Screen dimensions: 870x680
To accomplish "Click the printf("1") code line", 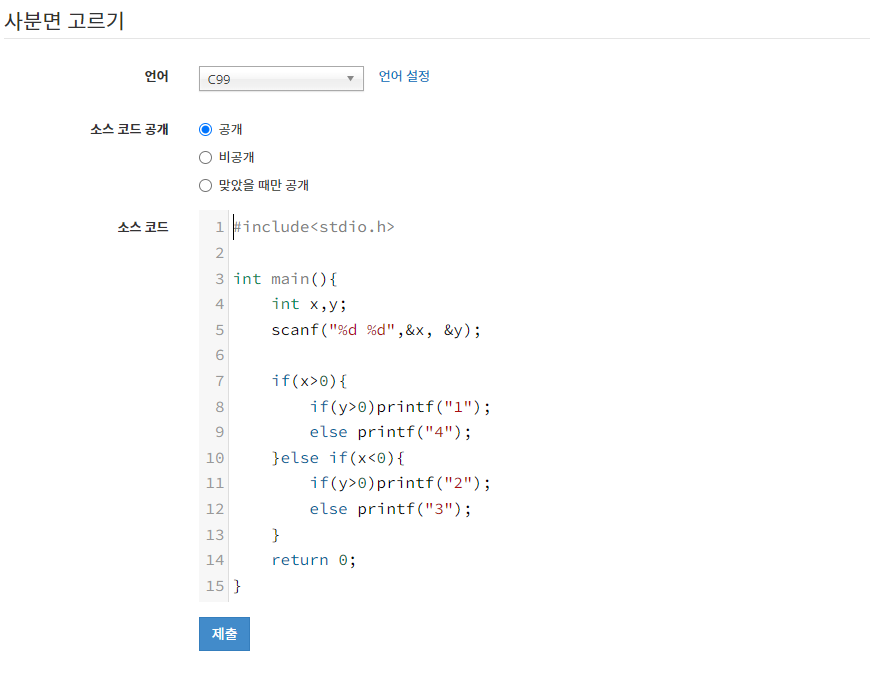I will (x=400, y=407).
